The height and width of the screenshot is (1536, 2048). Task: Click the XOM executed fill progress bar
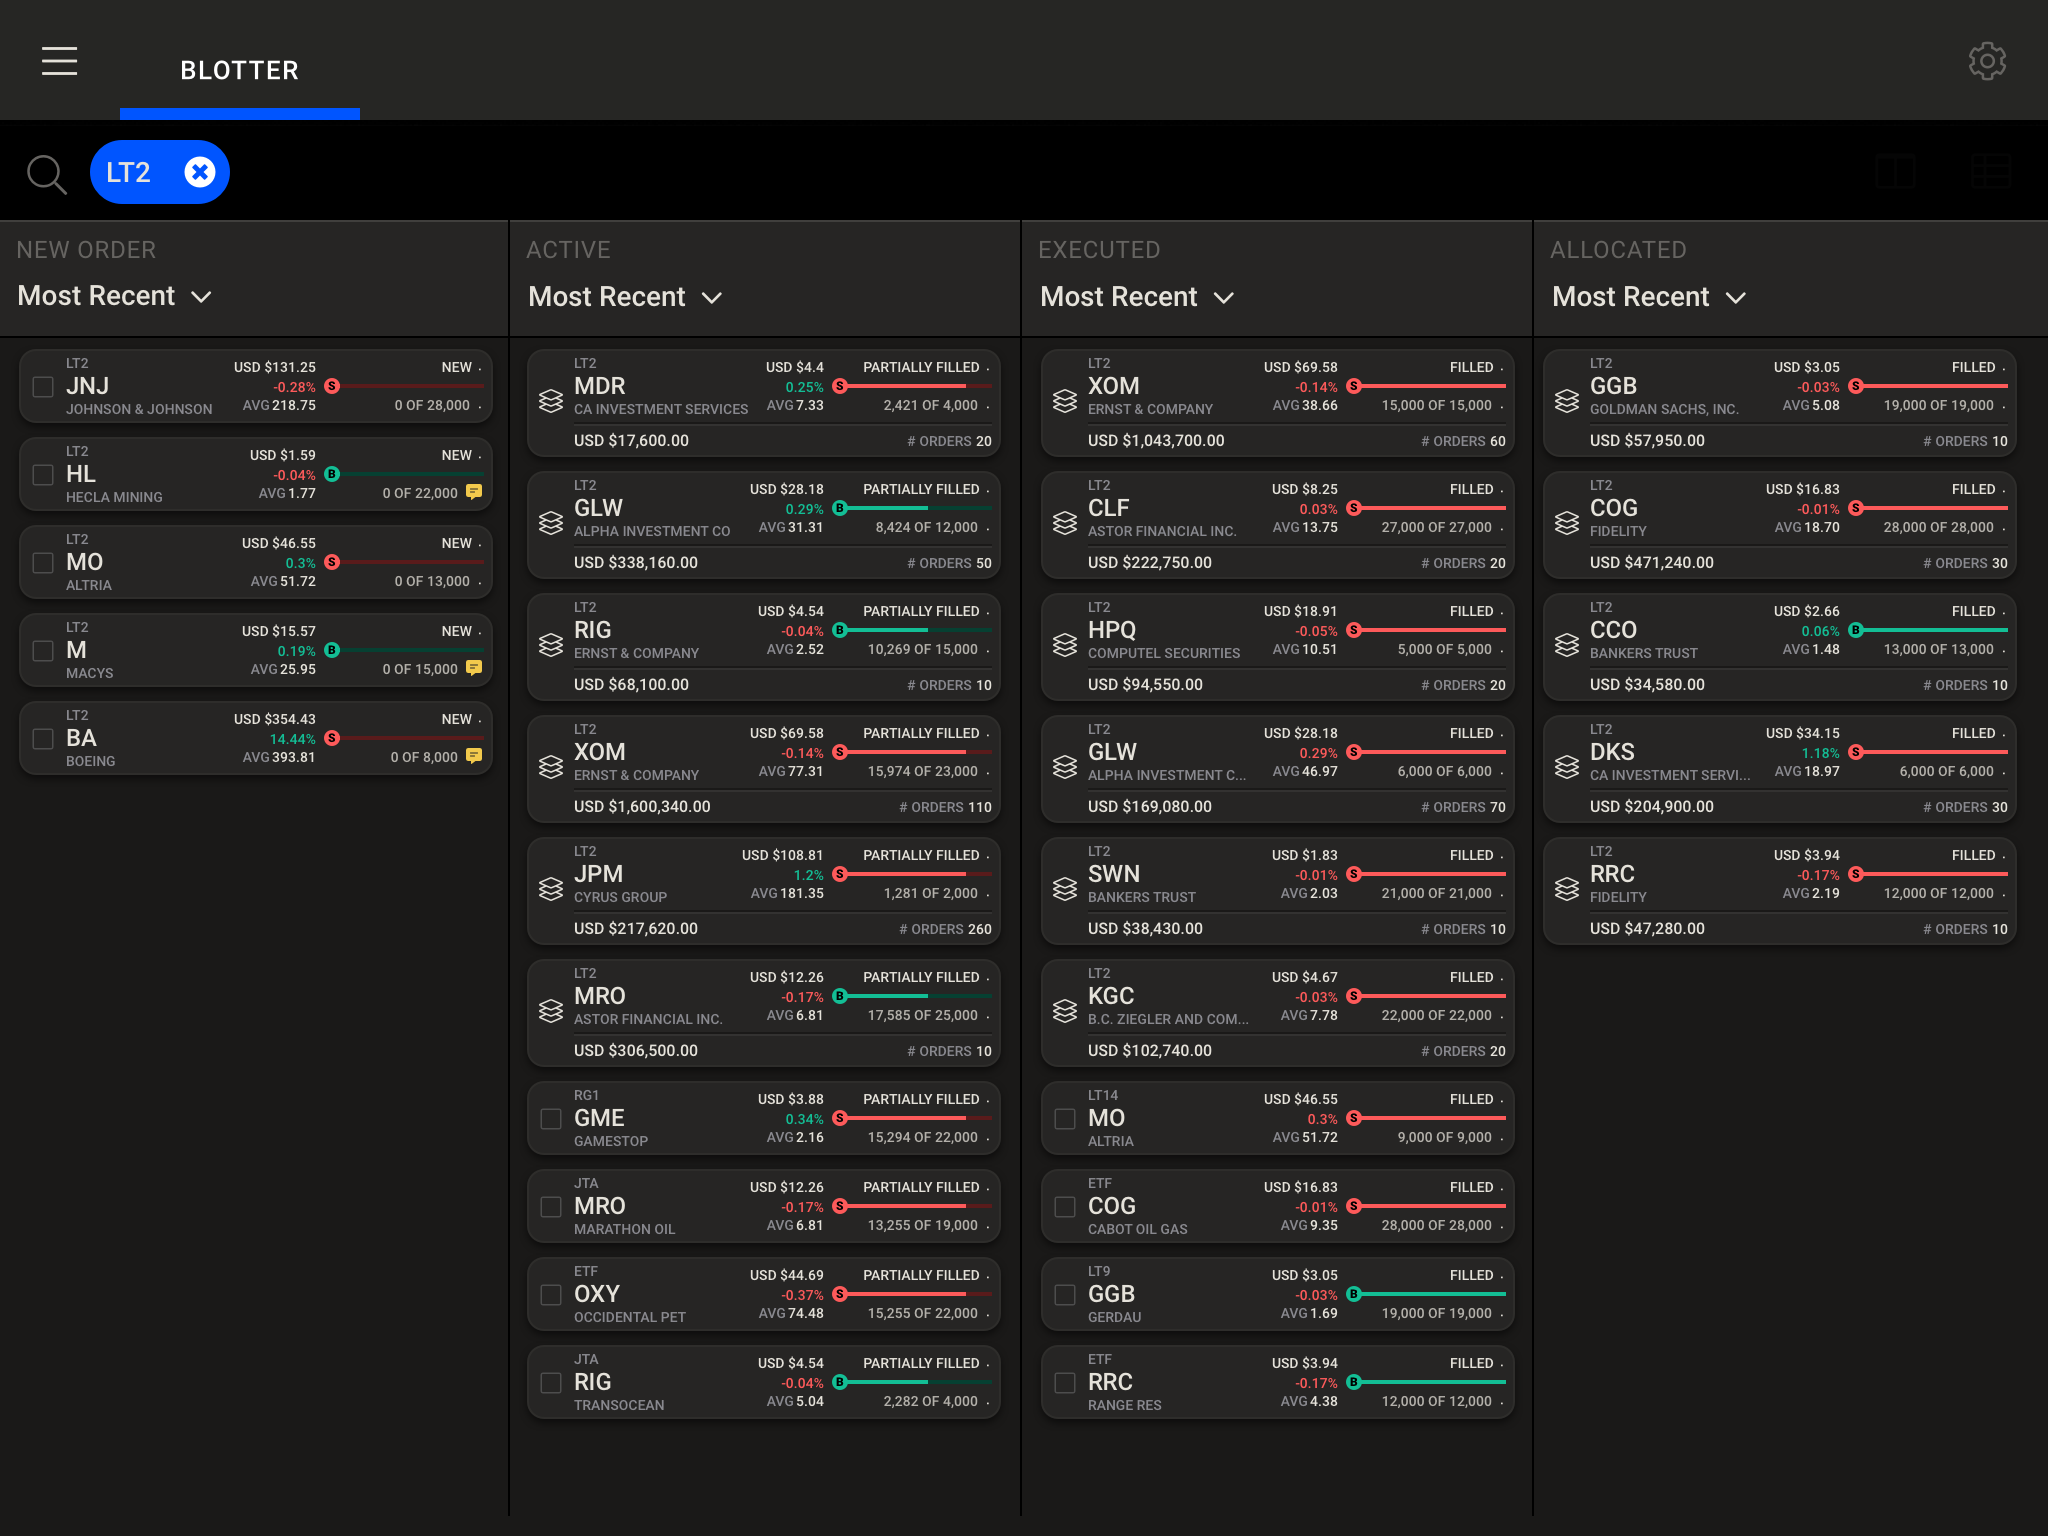[1430, 386]
